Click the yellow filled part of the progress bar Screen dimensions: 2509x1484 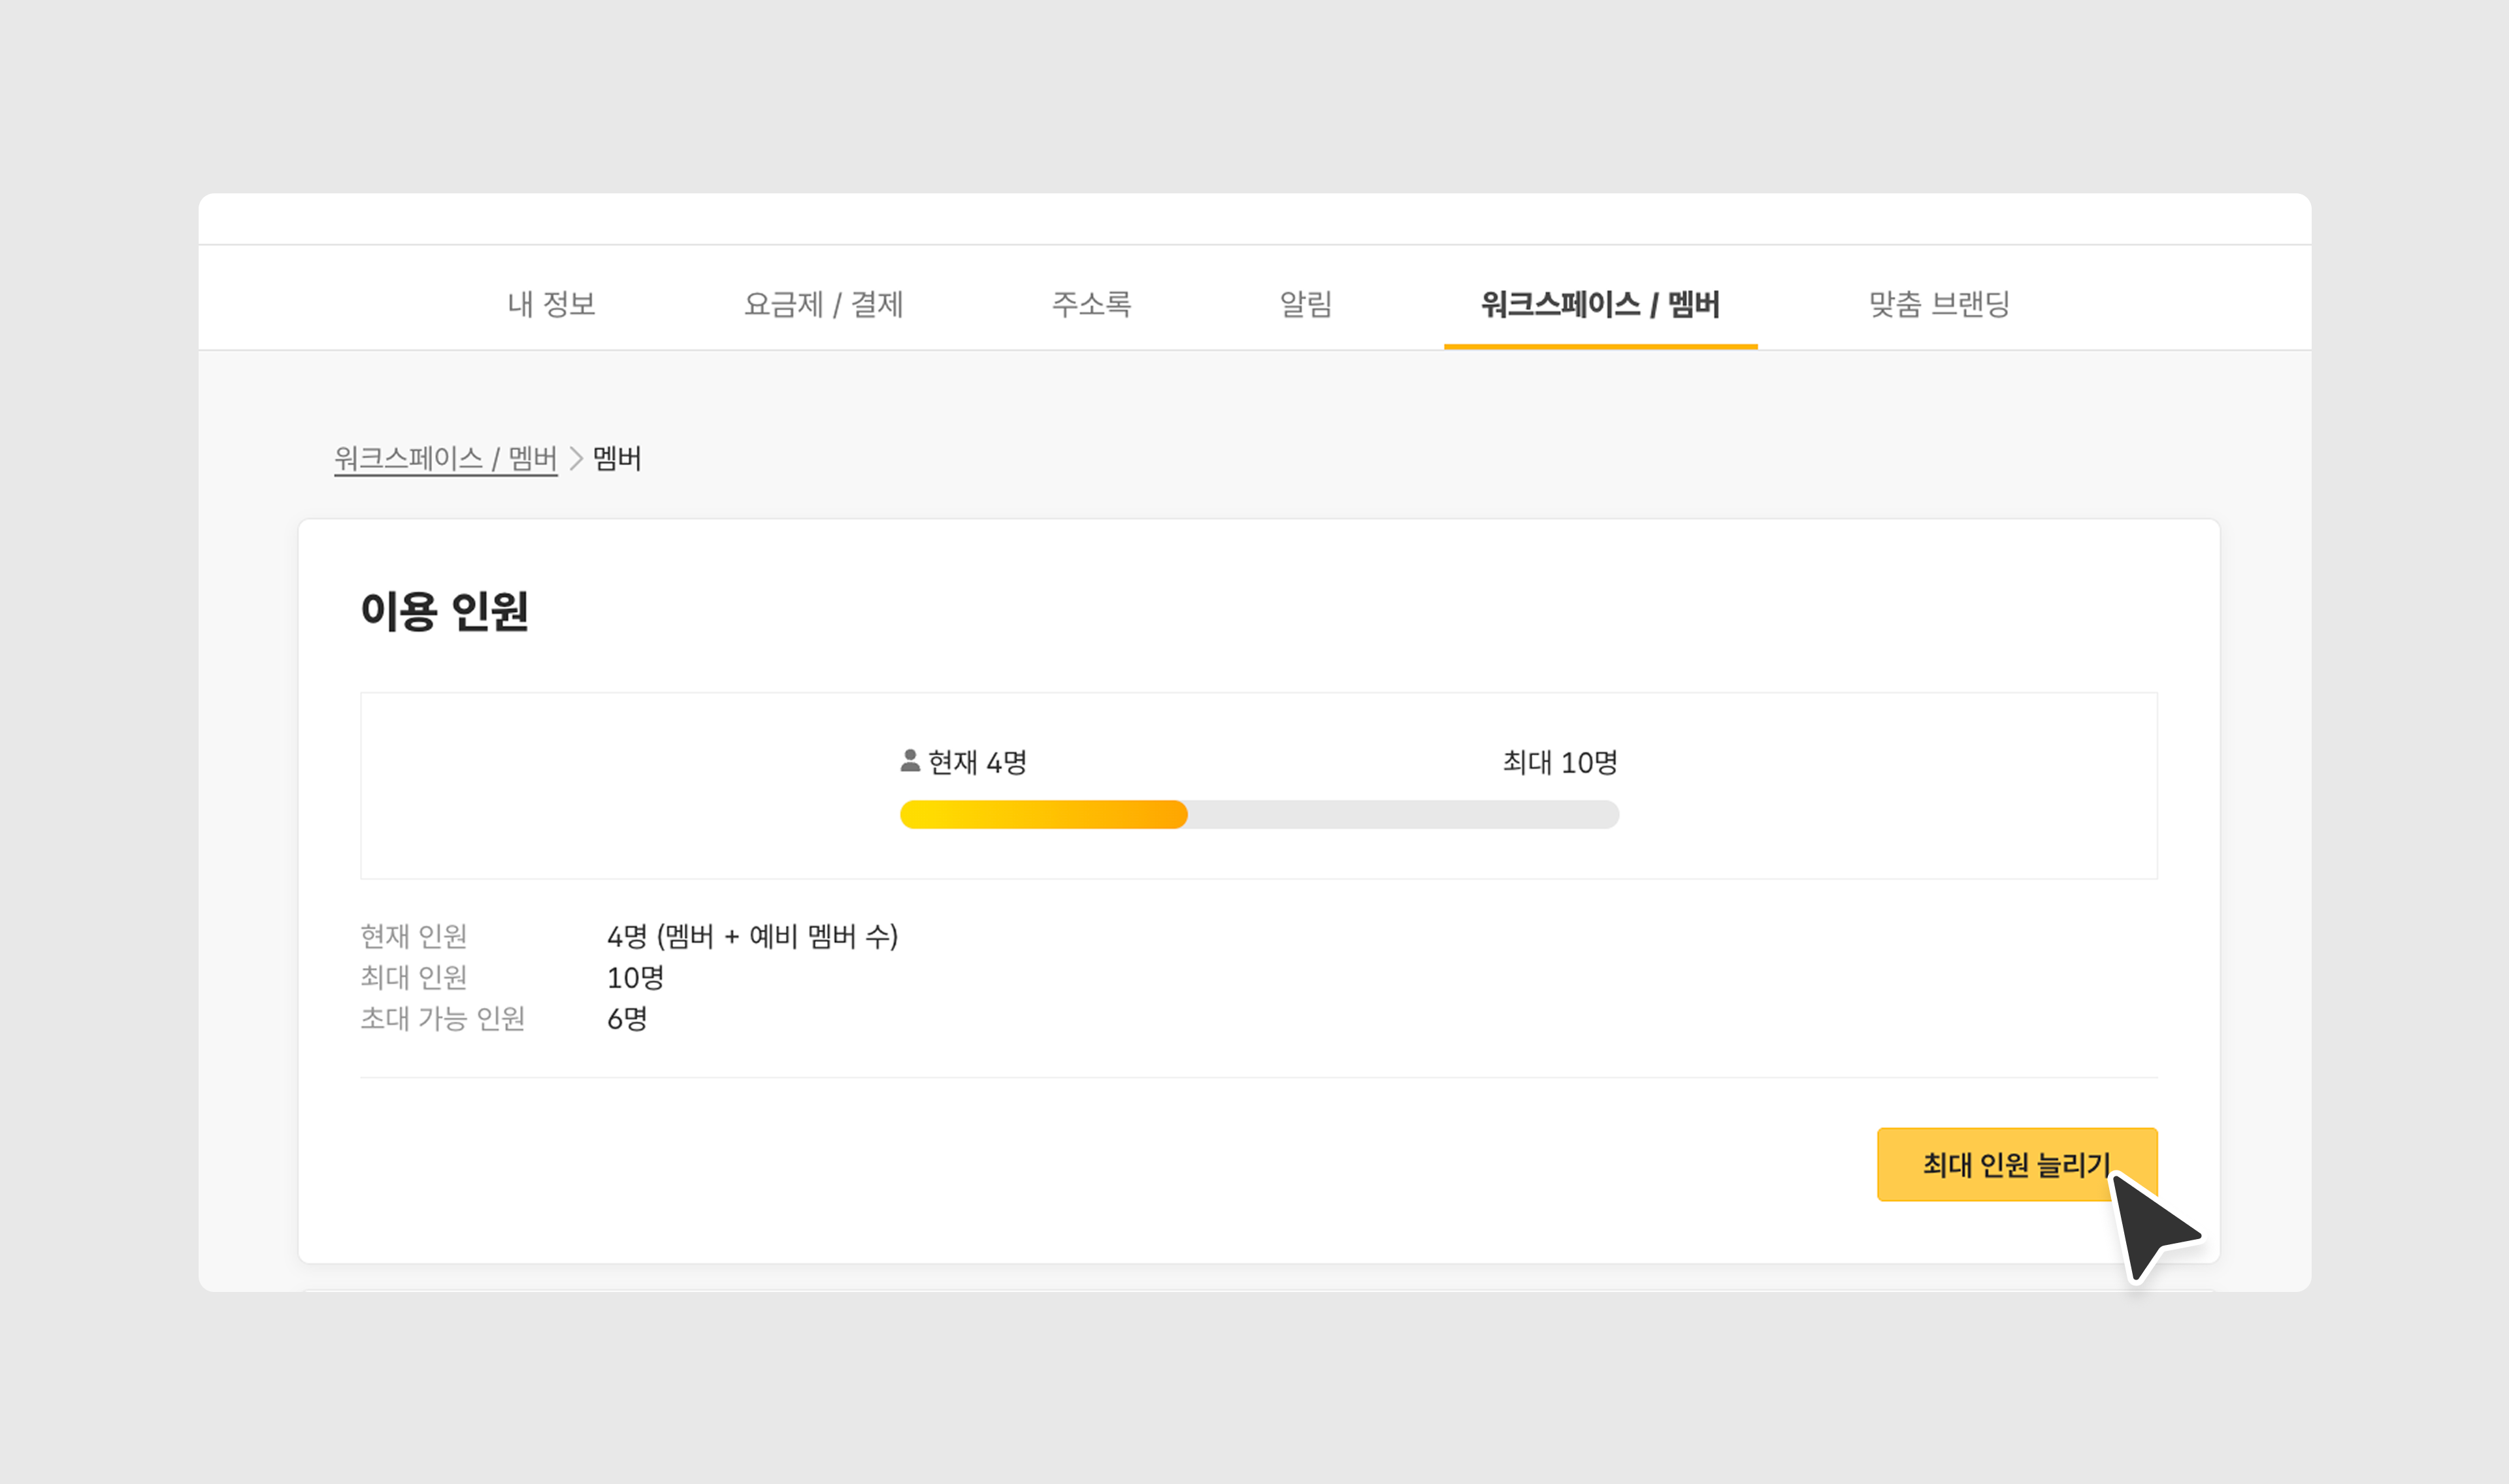point(1043,815)
